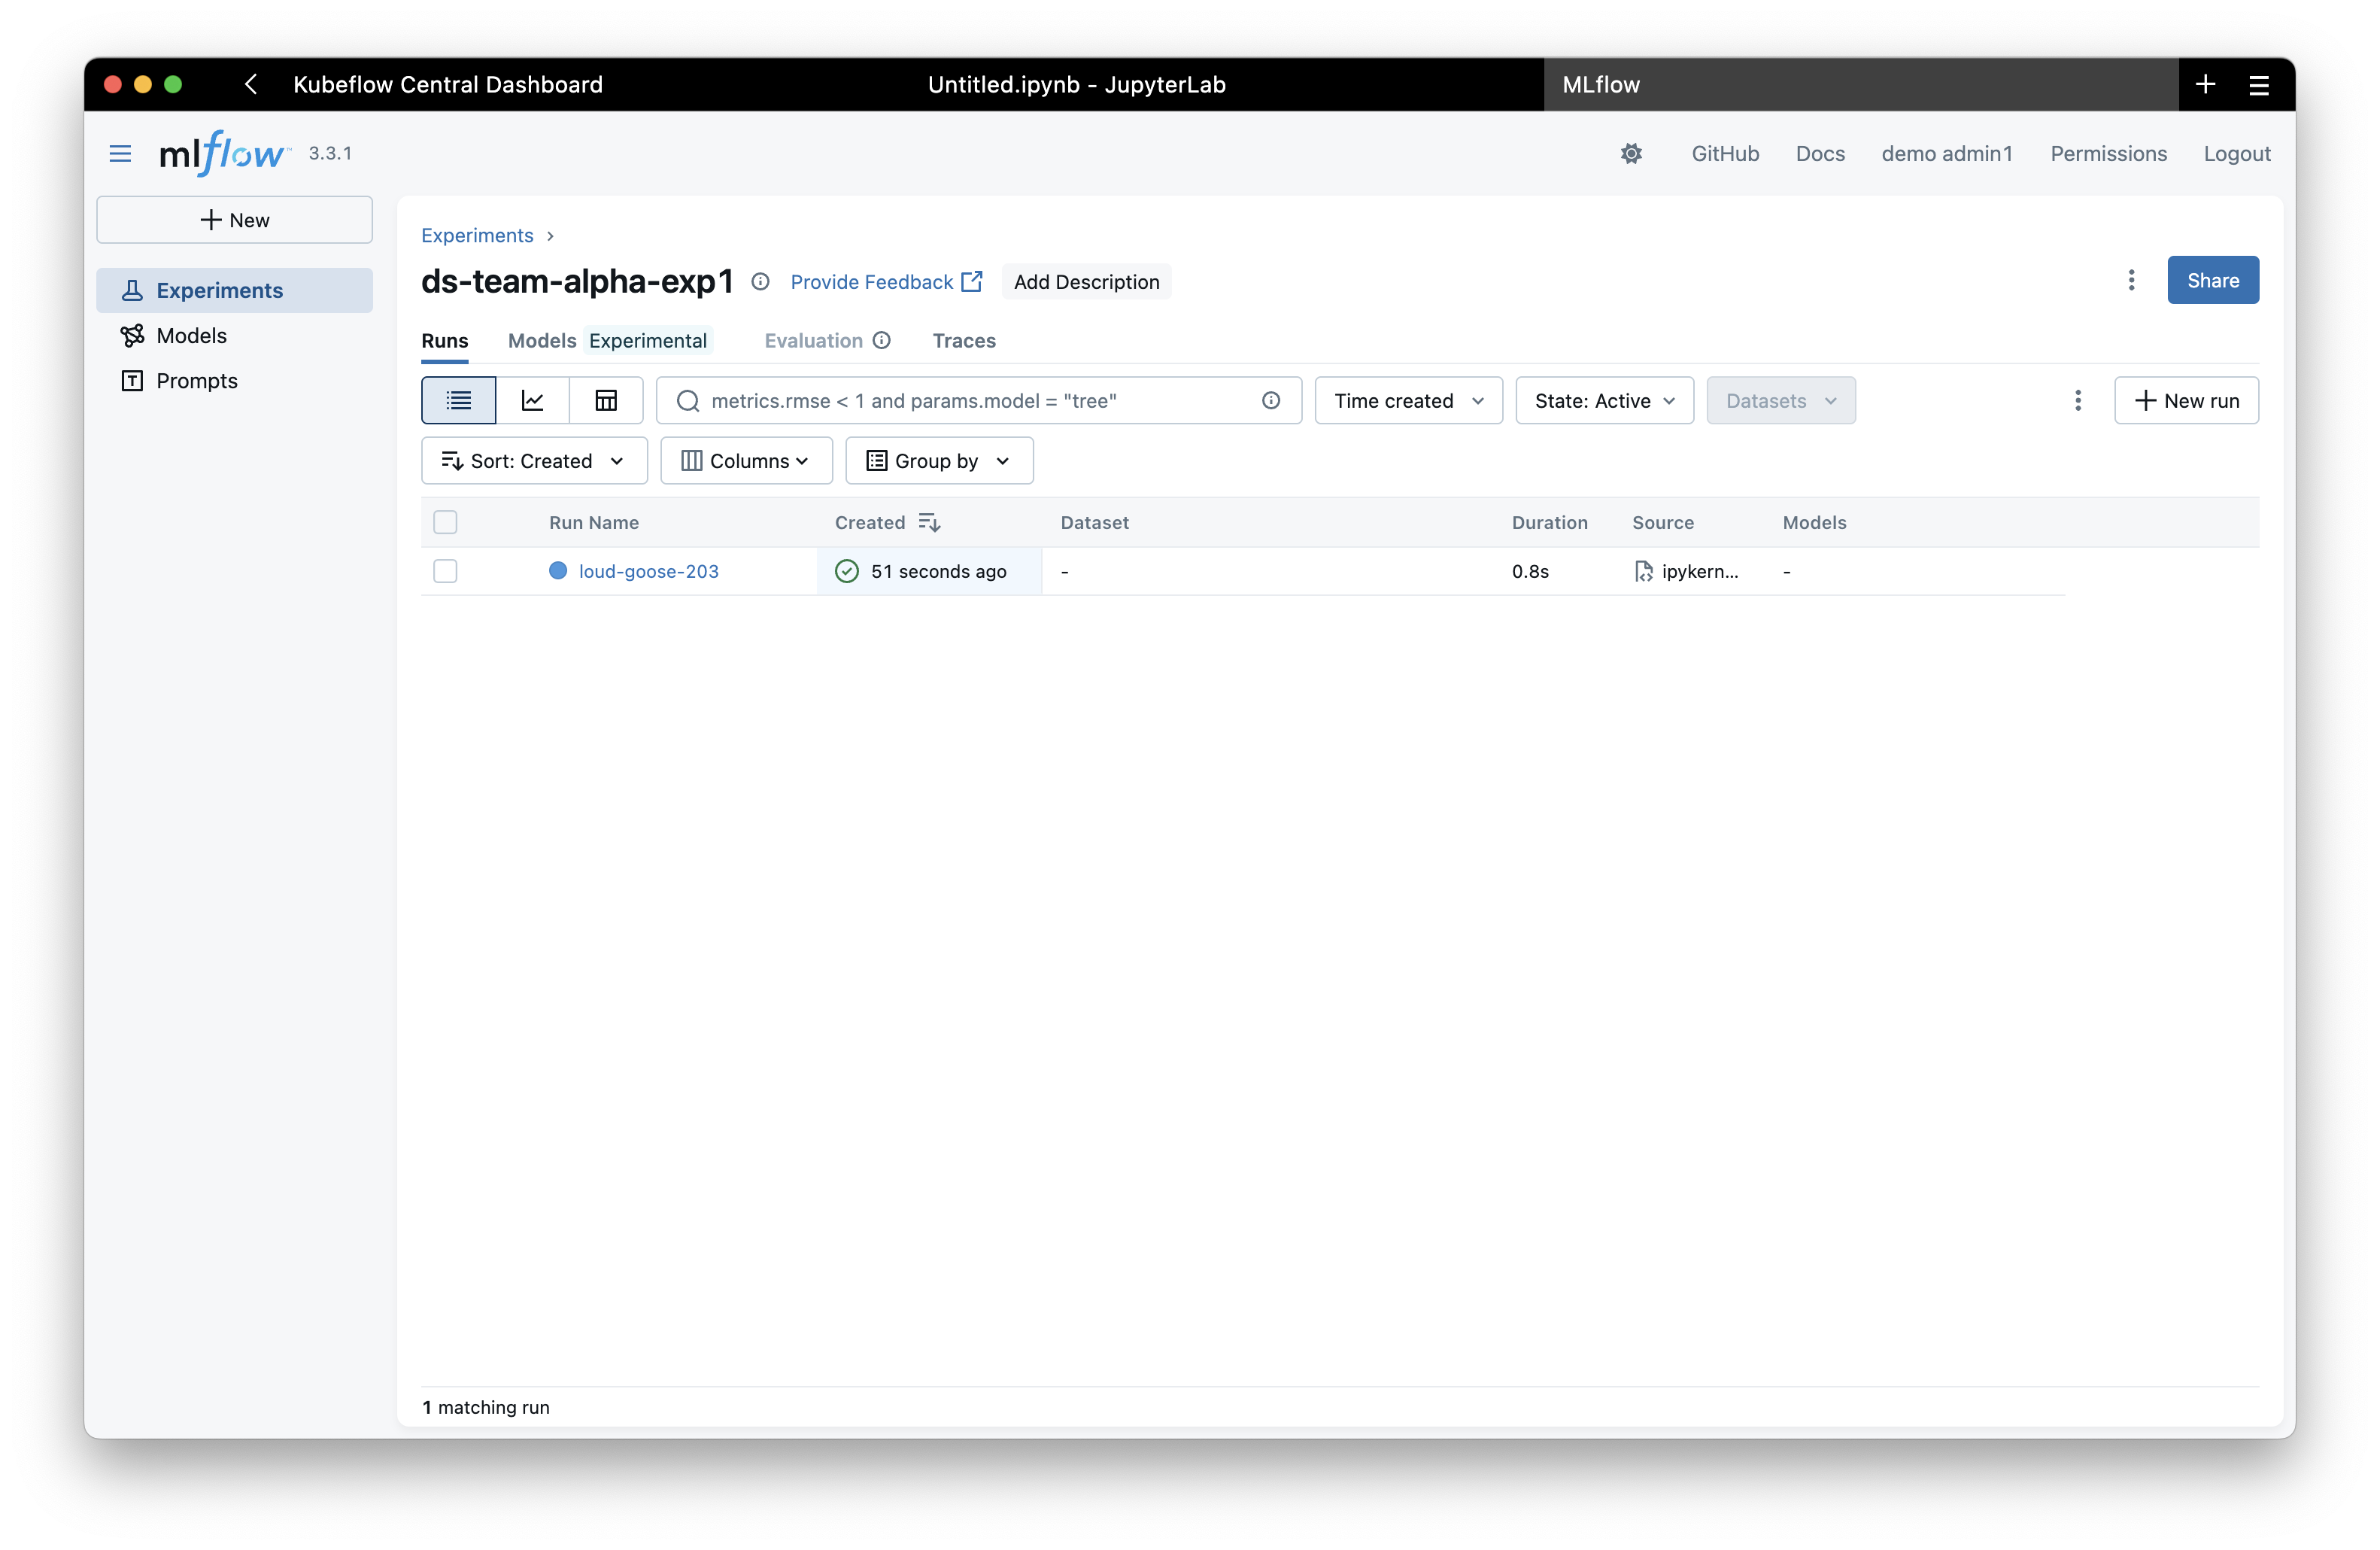The width and height of the screenshot is (2380, 1550).
Task: Check the checkbox for run loud-goose-203
Action: 445,571
